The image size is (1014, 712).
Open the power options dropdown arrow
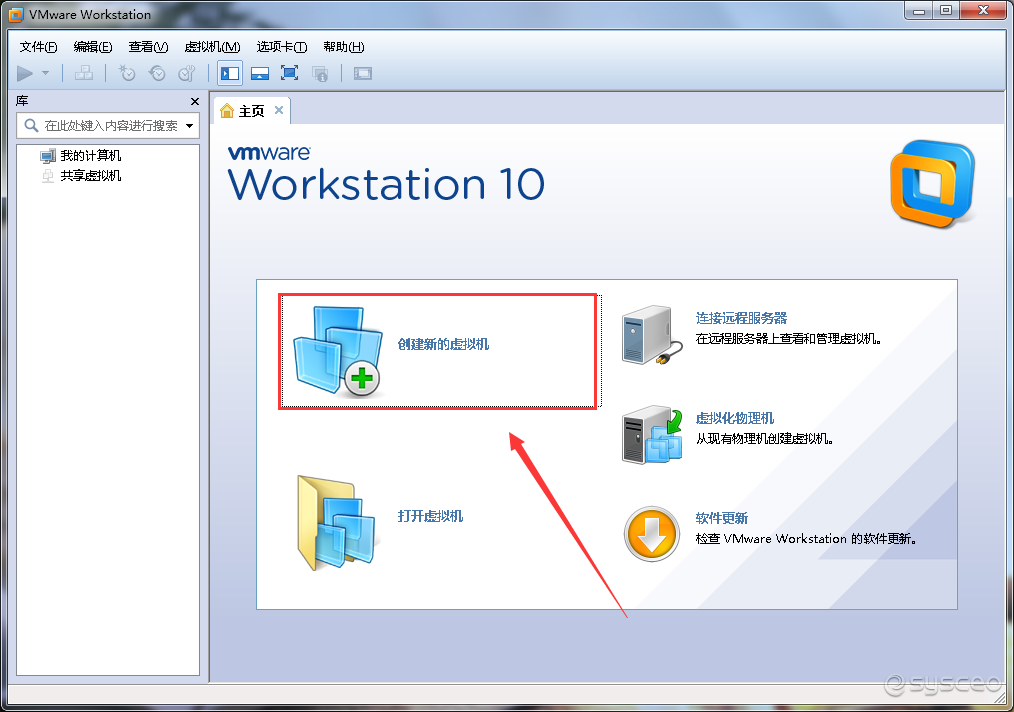pos(45,73)
